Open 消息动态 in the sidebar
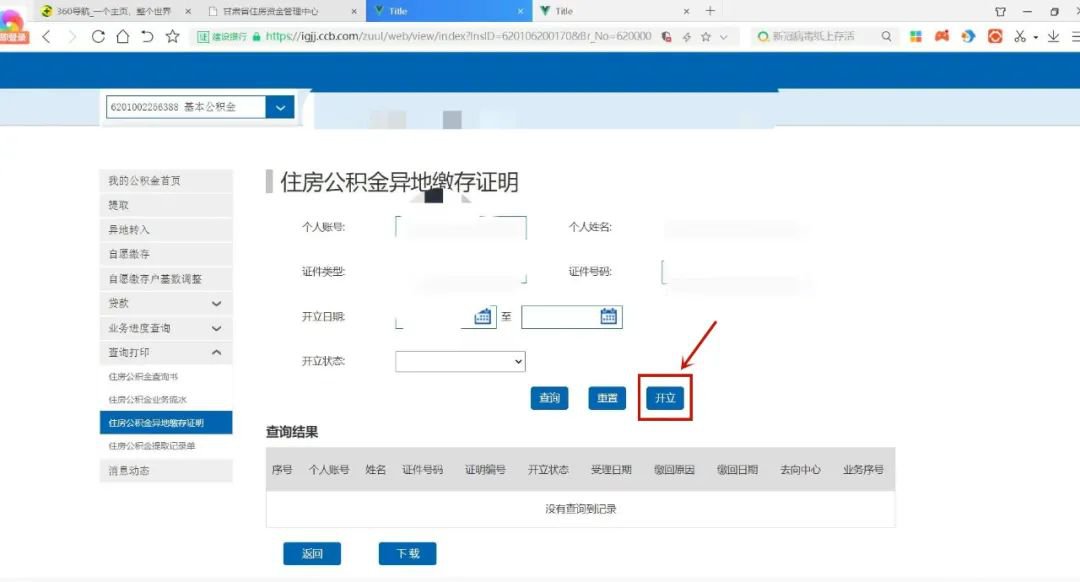Image resolution: width=1080 pixels, height=582 pixels. (166, 470)
